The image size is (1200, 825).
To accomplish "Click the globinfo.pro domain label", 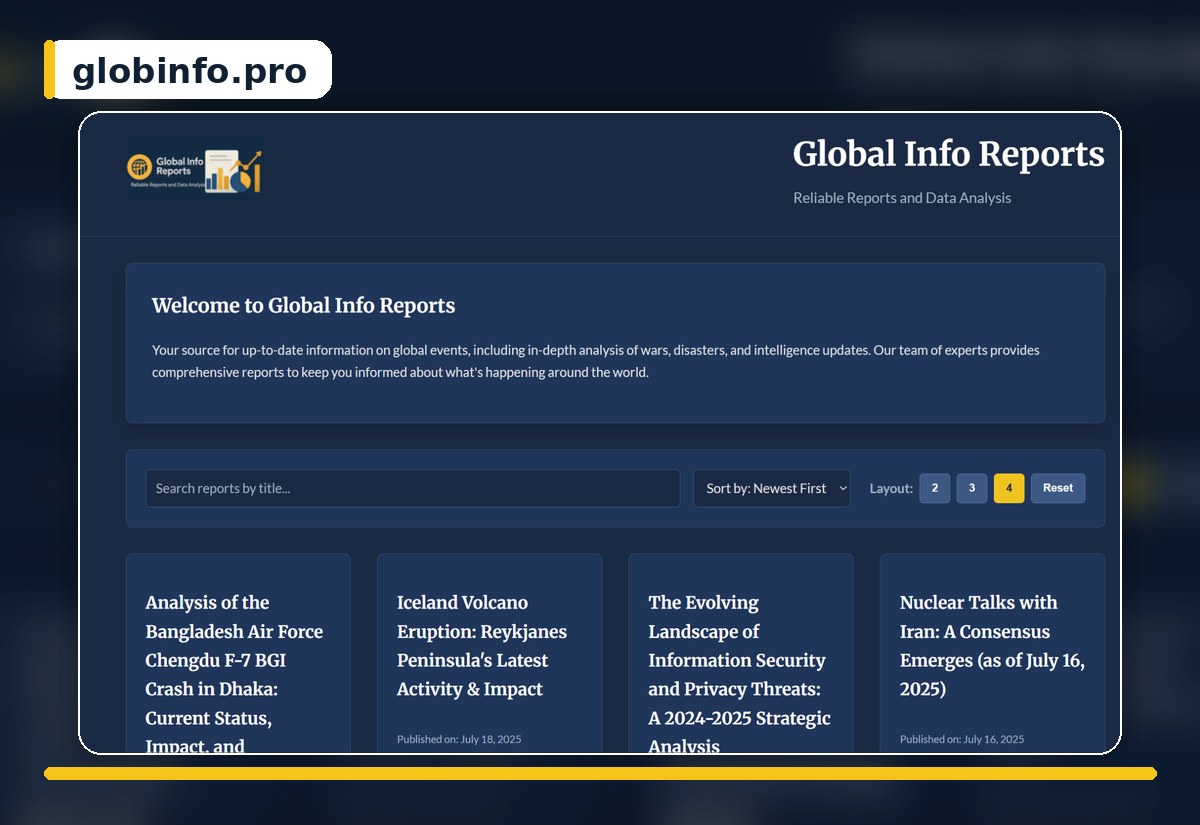I will pyautogui.click(x=190, y=71).
